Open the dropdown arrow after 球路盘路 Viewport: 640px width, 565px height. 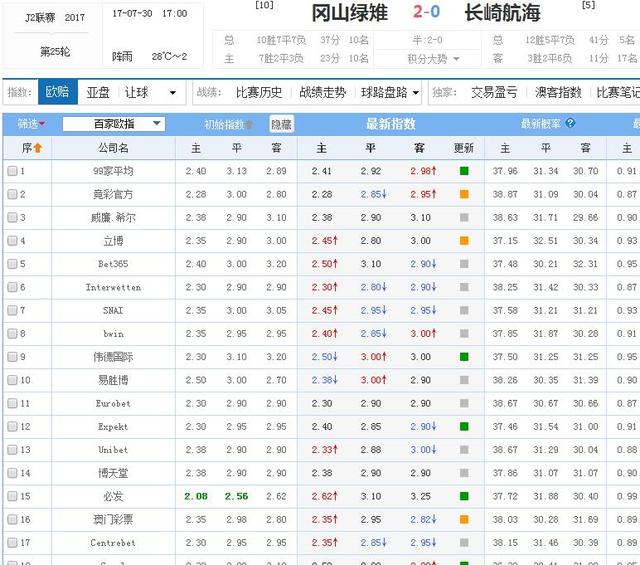pos(416,93)
